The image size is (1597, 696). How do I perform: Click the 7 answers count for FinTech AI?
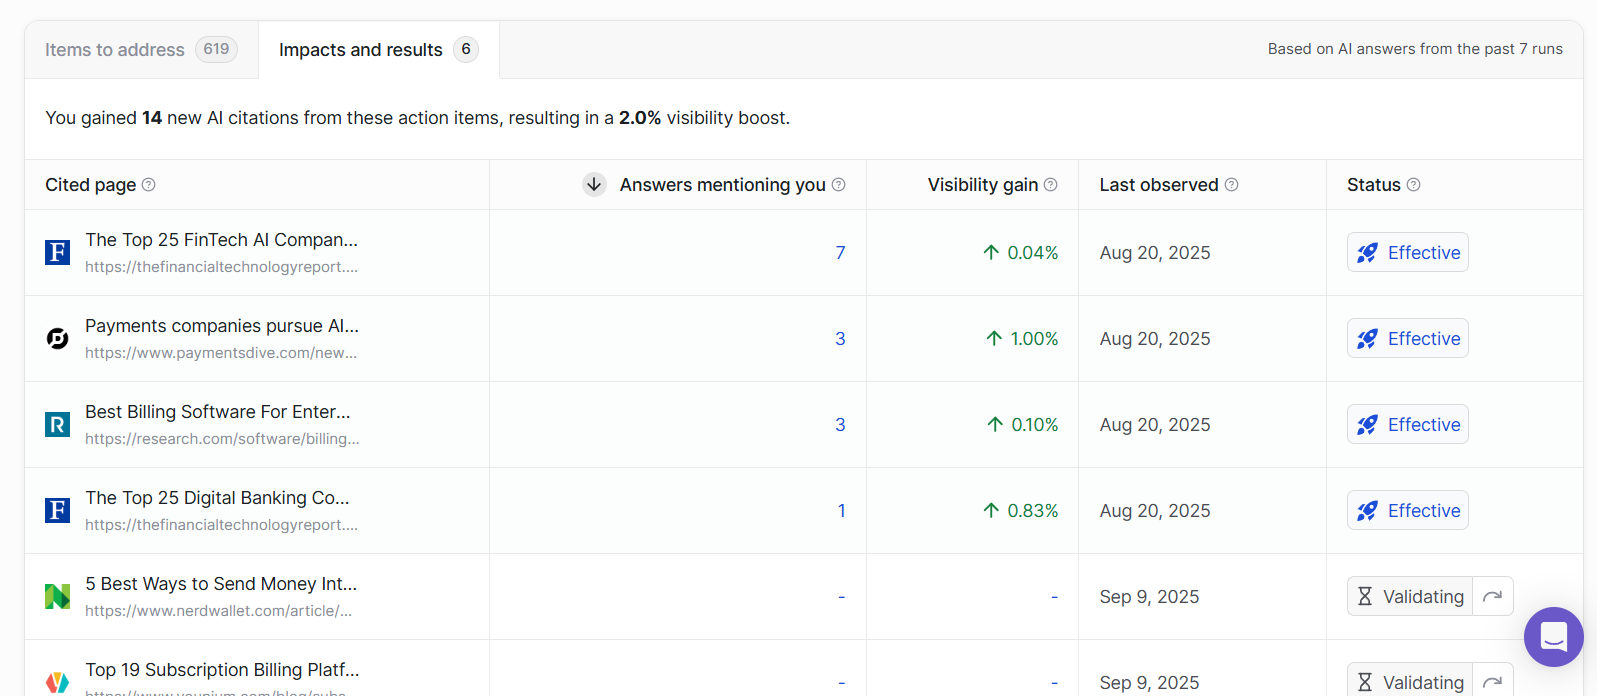click(840, 253)
